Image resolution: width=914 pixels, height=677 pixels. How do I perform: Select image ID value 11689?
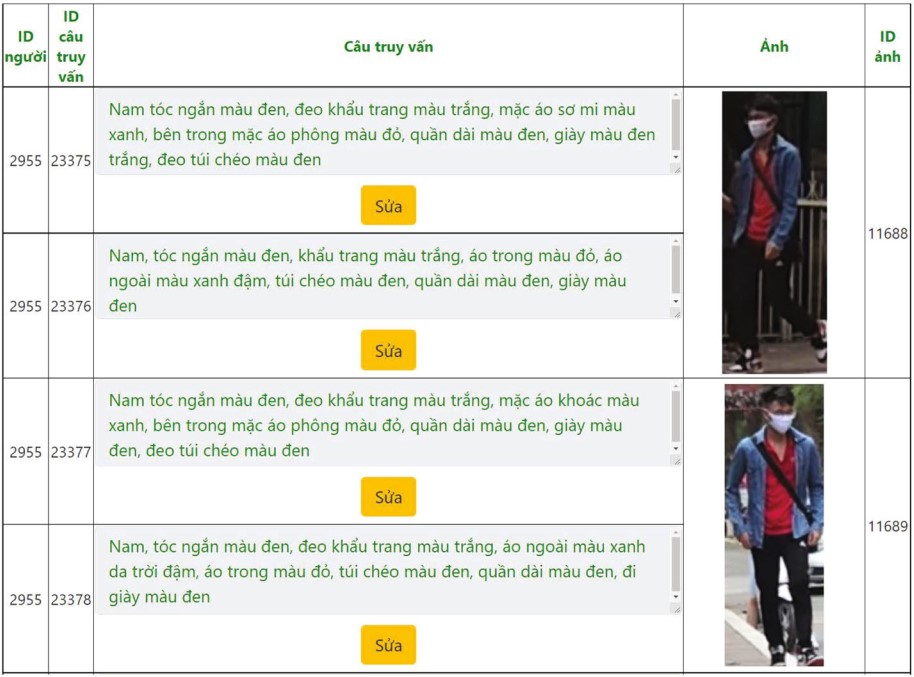point(888,526)
